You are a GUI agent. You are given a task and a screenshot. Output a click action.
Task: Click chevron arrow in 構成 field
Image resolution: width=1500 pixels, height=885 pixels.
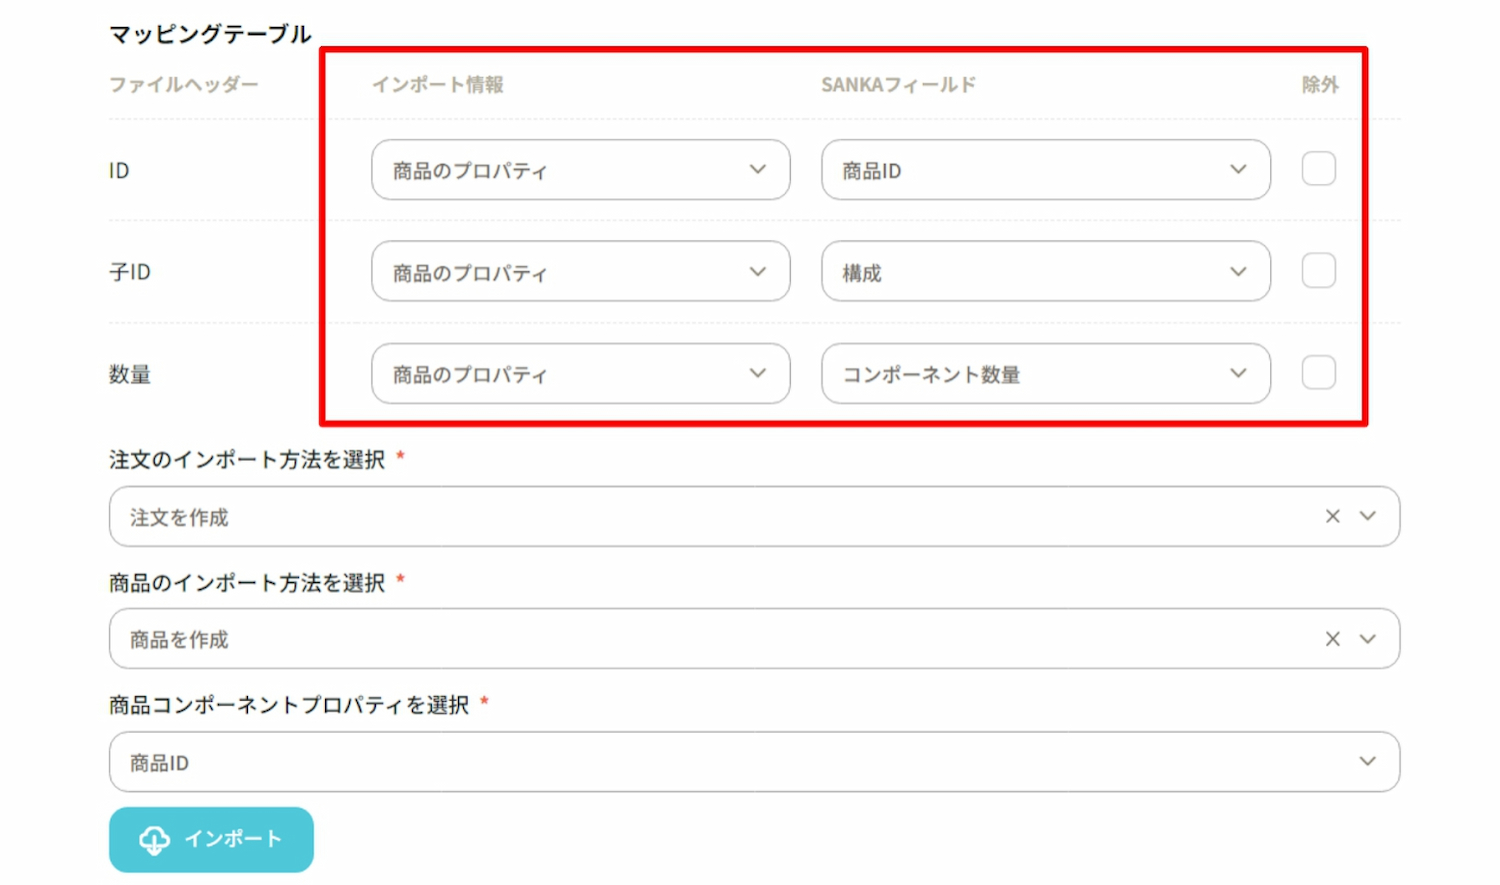click(1238, 271)
